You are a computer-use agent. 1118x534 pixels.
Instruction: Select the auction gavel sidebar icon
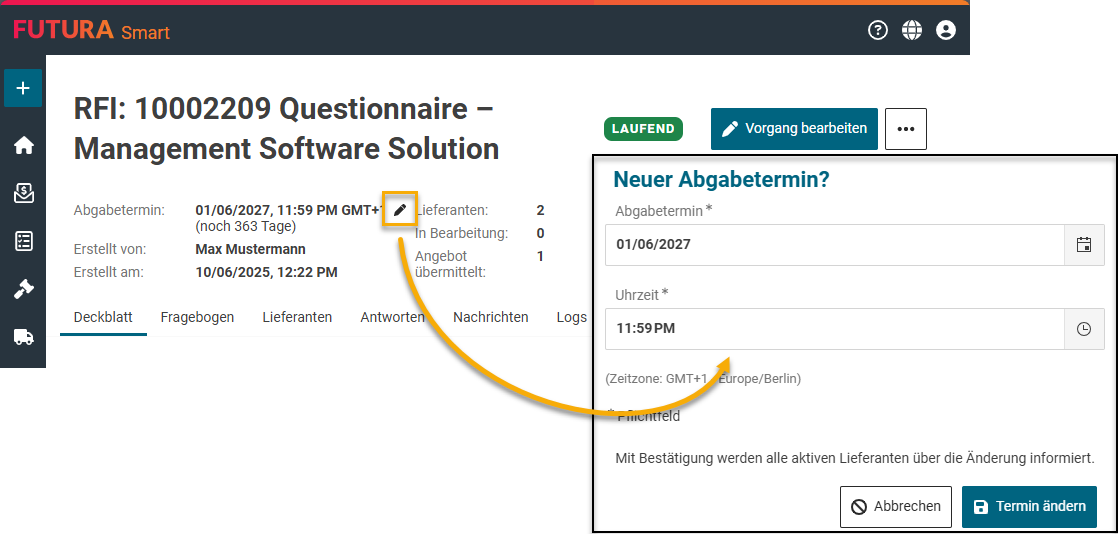pos(23,289)
